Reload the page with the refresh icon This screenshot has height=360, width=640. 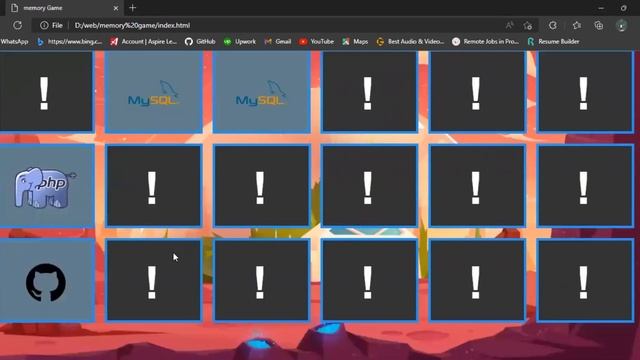[x=18, y=25]
